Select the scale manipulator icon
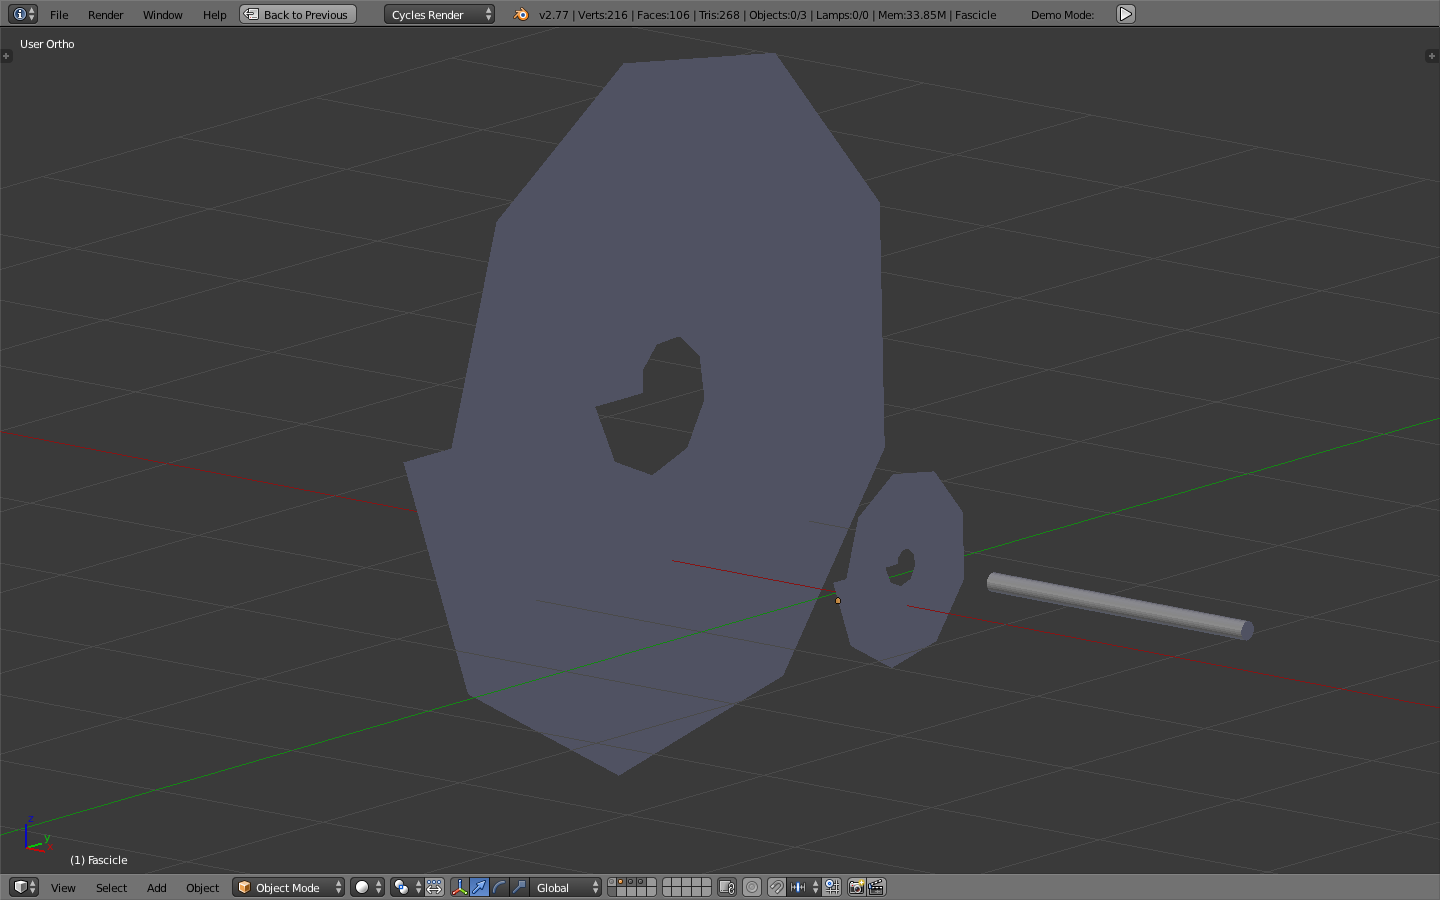 pos(519,887)
